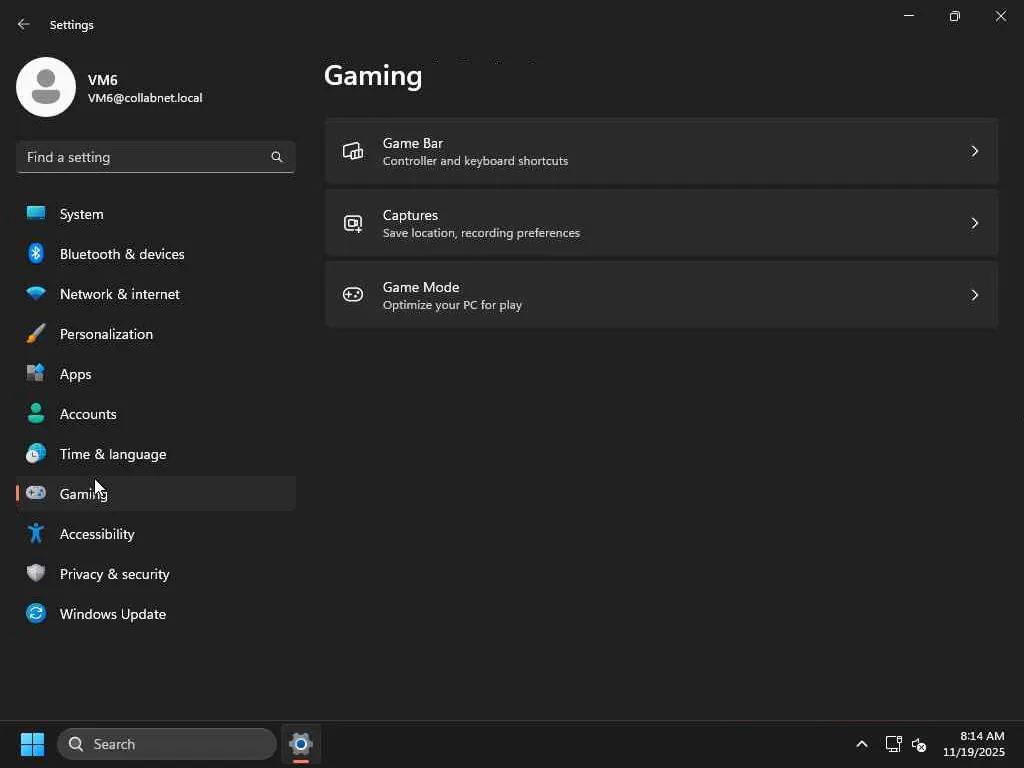Select the Privacy & security shield icon
Image resolution: width=1024 pixels, height=768 pixels.
(36, 574)
